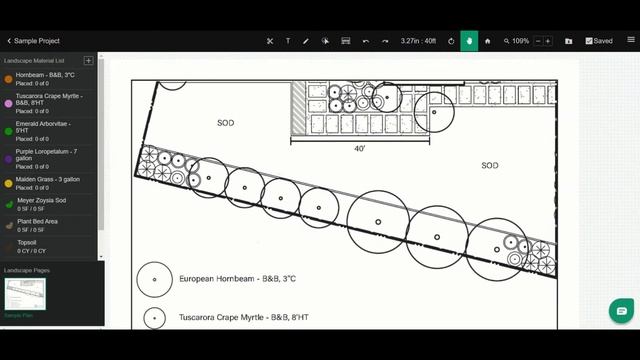The width and height of the screenshot is (640, 360).
Task: Select Tuscarora Crape Myrtle material
Action: click(49, 103)
